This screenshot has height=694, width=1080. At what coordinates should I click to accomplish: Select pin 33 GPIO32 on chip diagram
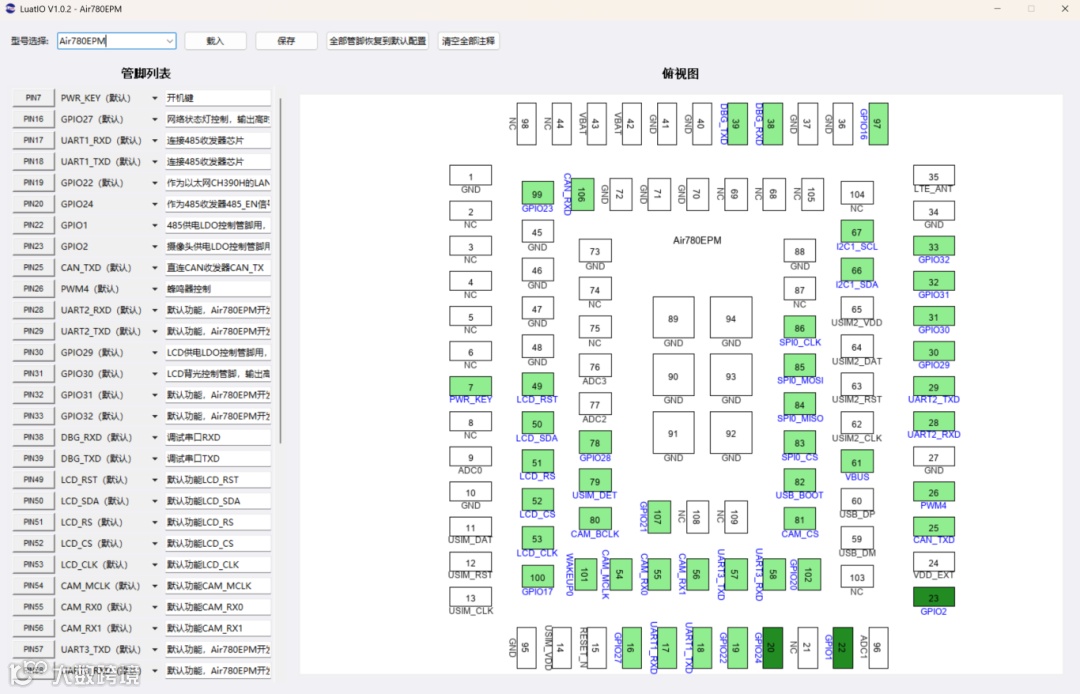click(x=933, y=246)
